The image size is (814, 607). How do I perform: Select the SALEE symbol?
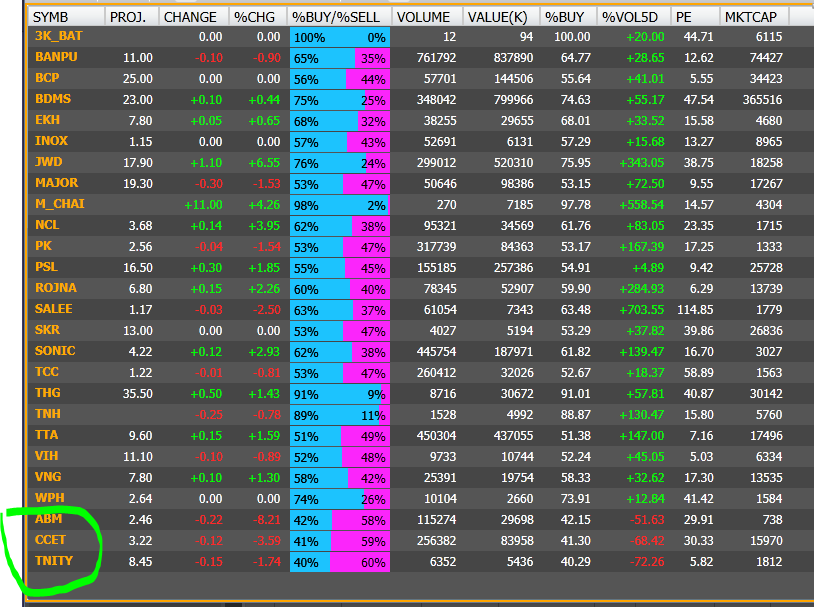pyautogui.click(x=53, y=309)
